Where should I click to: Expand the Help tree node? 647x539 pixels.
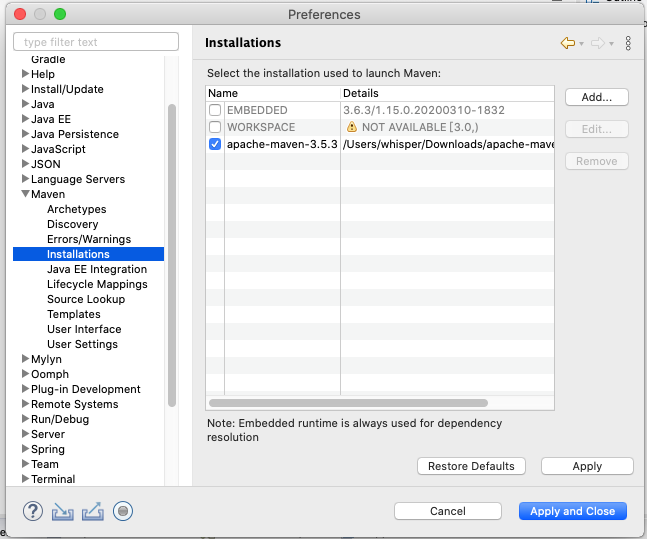tap(25, 73)
